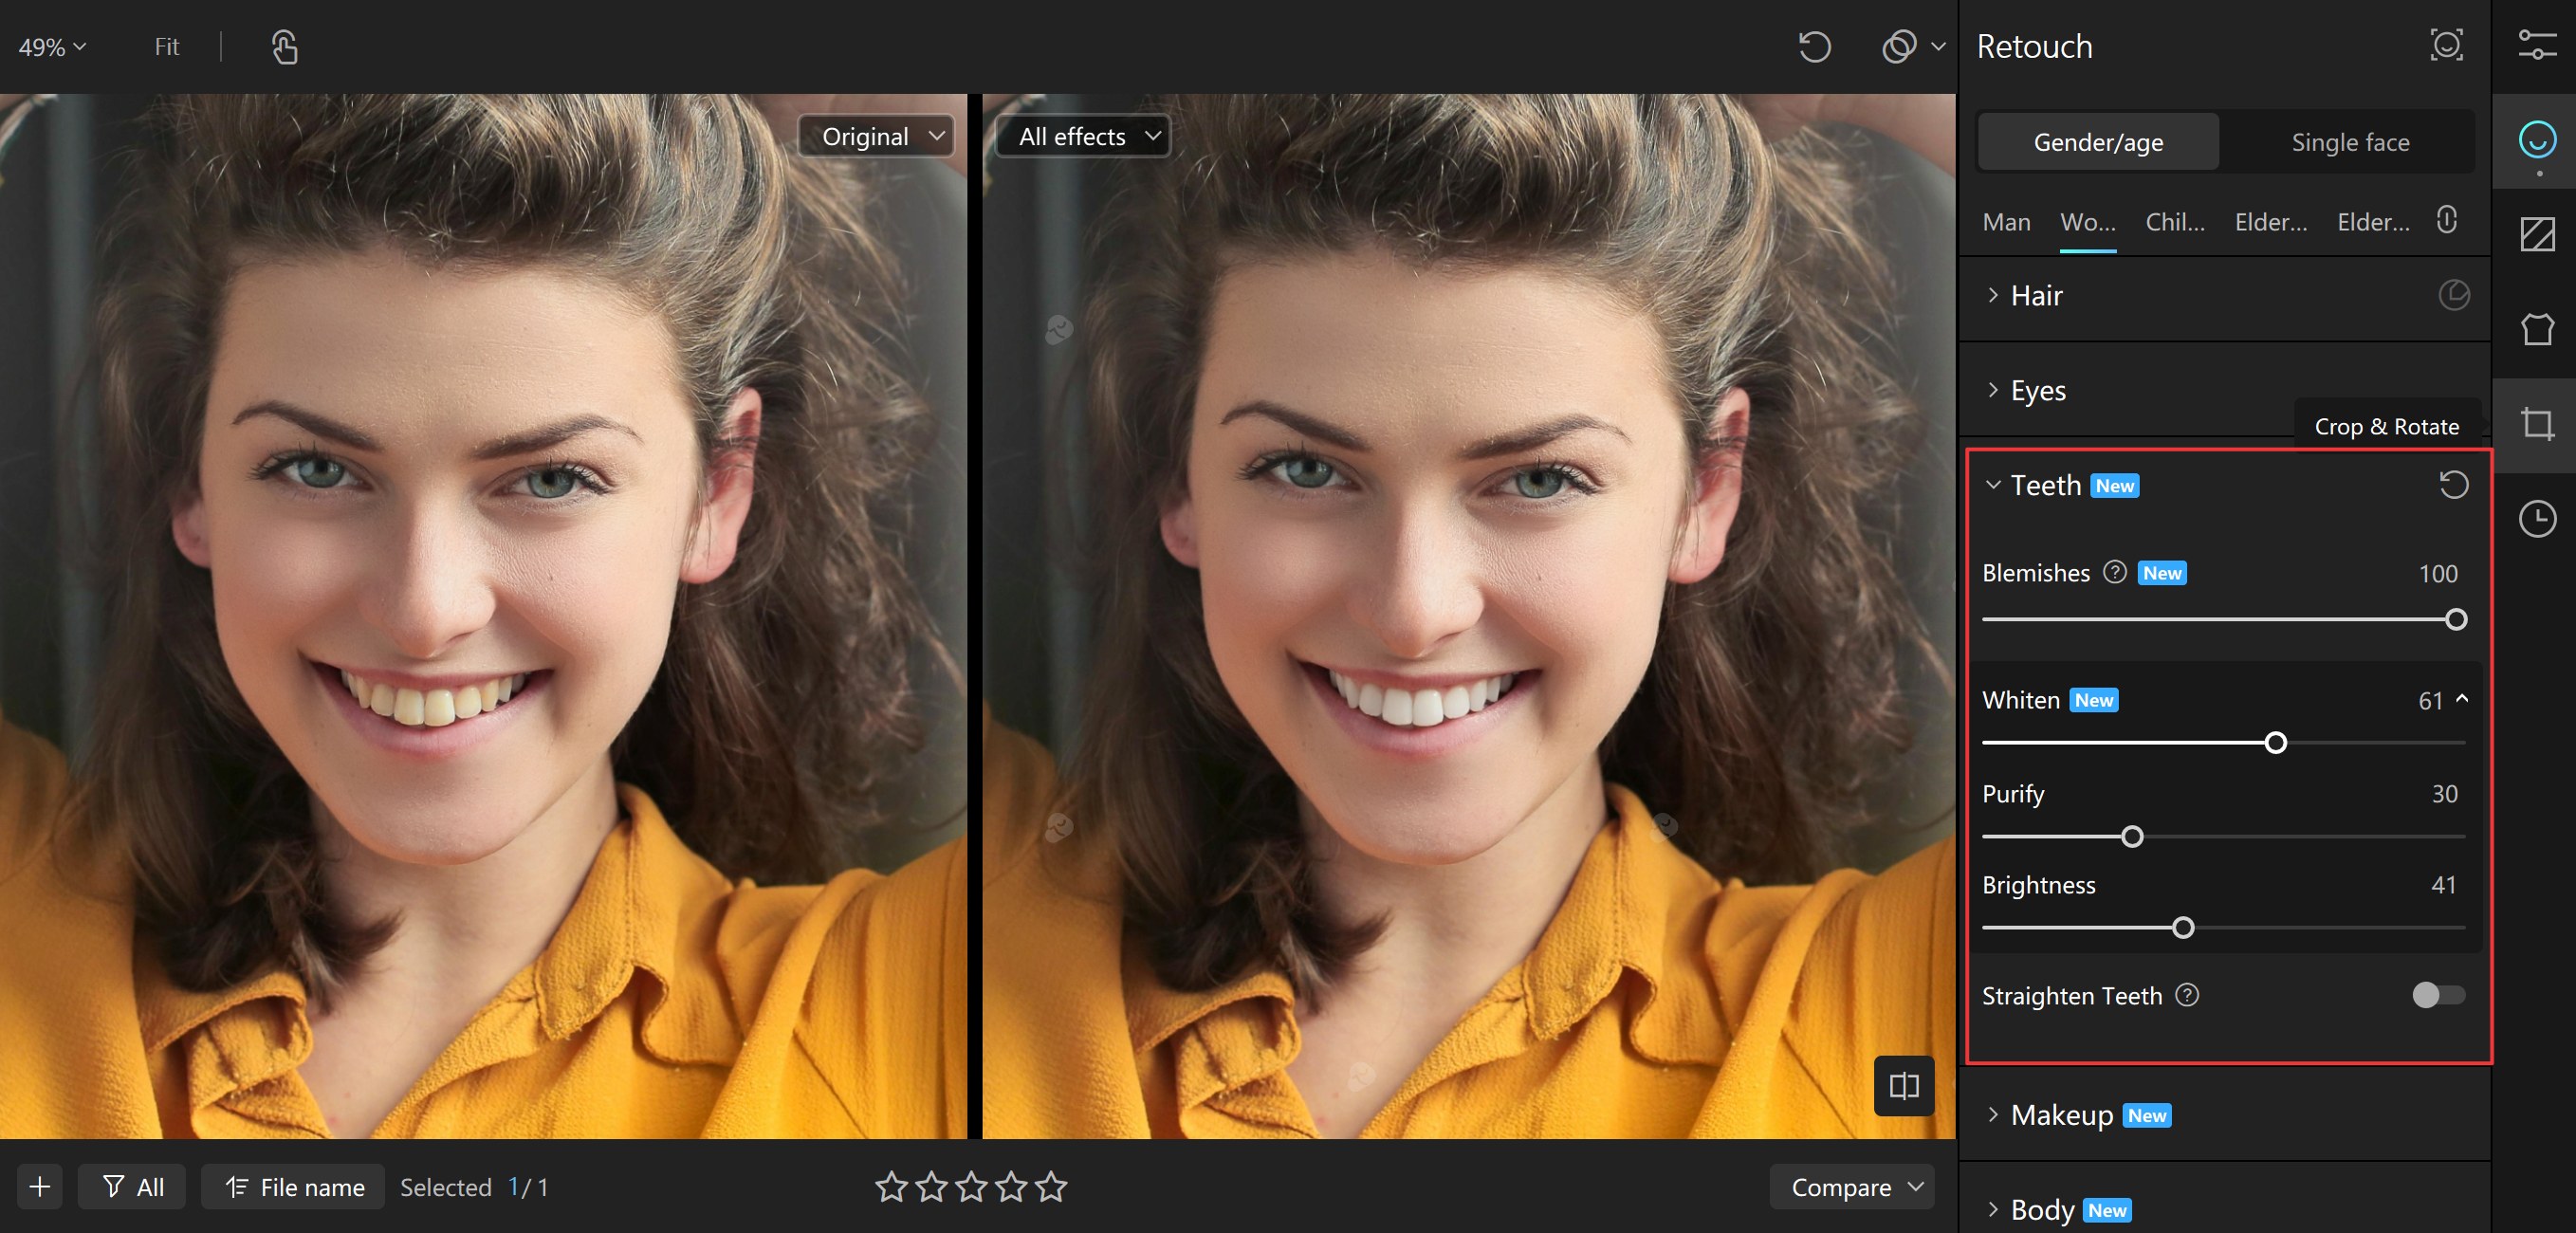Select the Man tab

(2006, 222)
